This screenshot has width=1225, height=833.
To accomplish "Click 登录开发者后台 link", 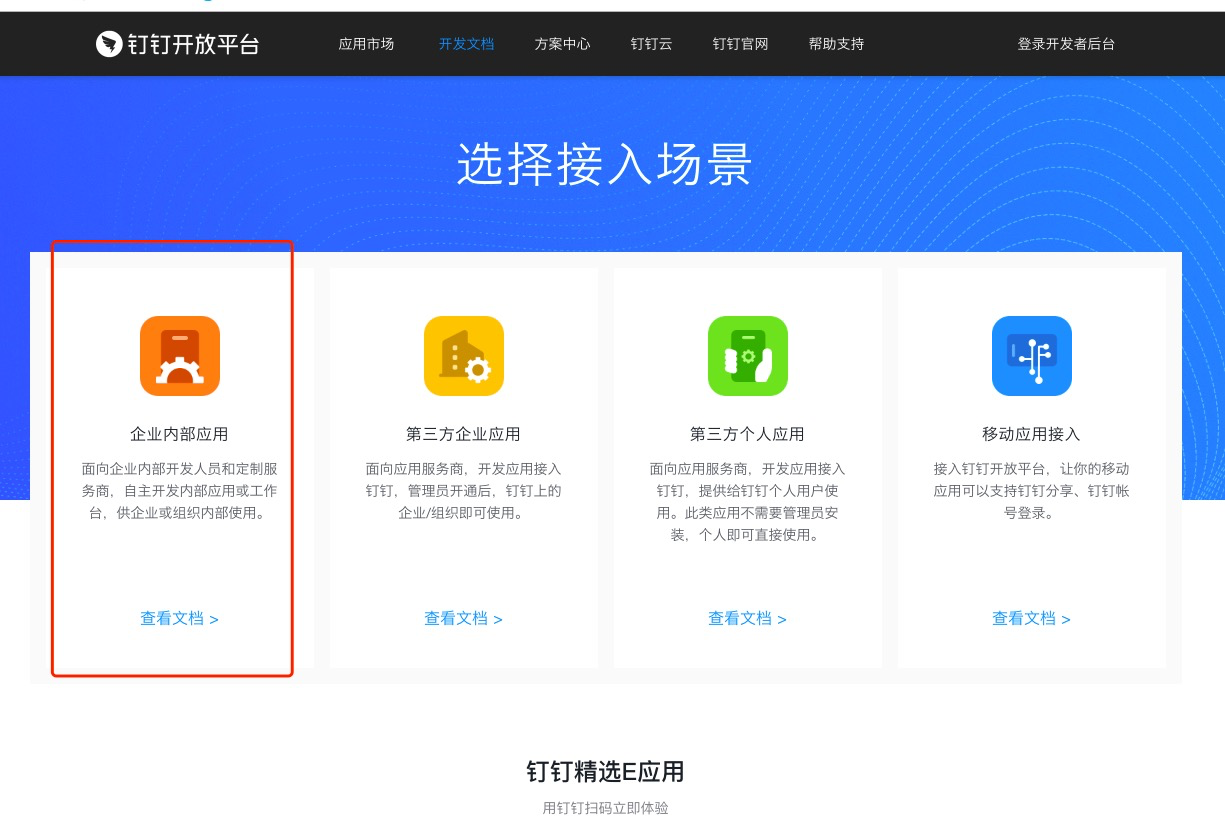I will 1066,44.
